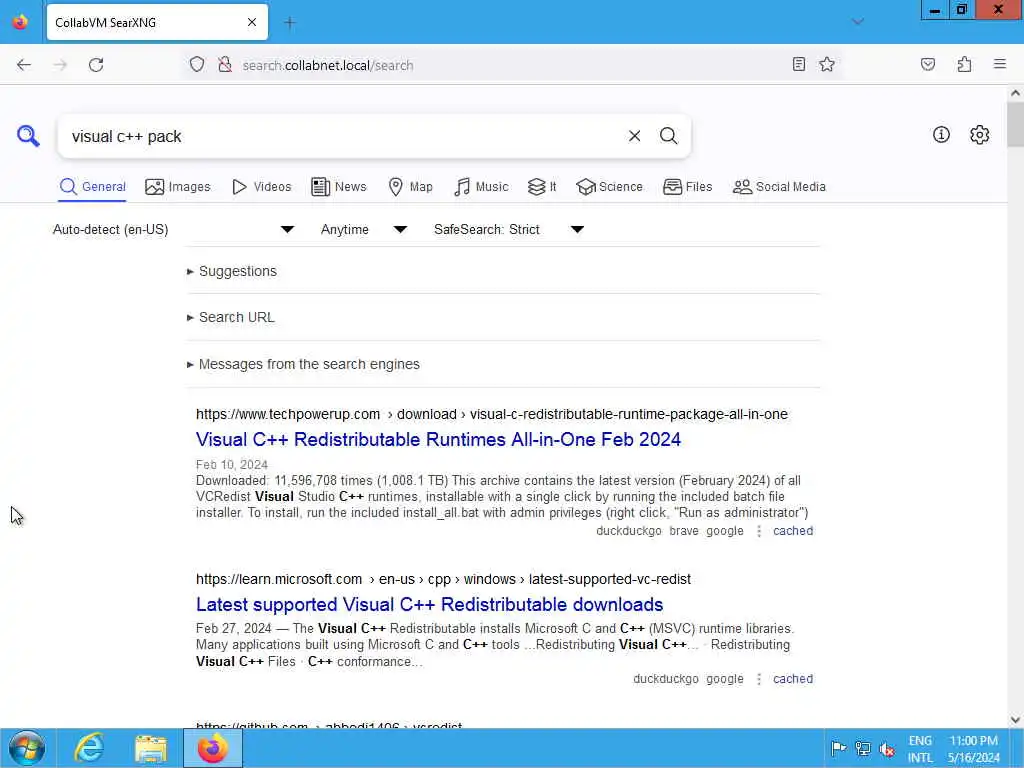The image size is (1024, 768).
Task: Click the techpowerup.com result URL
Action: (492, 415)
